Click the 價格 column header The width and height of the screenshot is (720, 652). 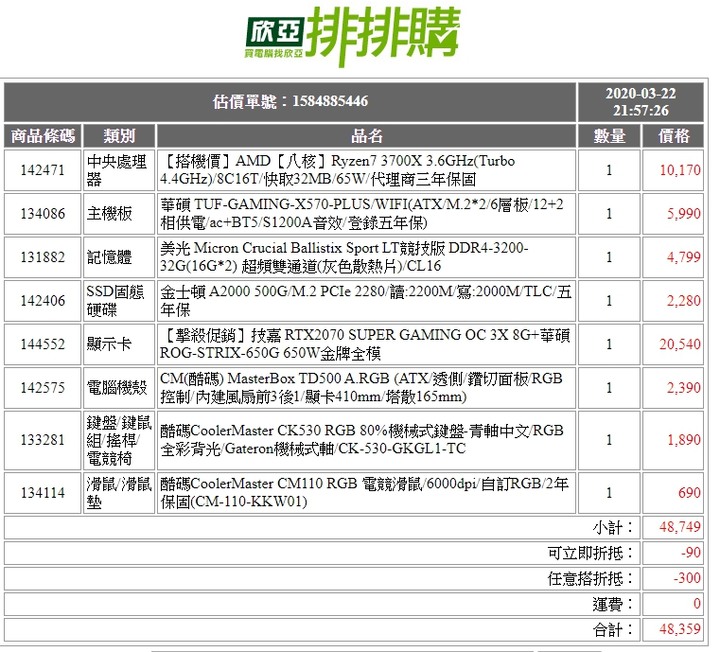(x=673, y=136)
